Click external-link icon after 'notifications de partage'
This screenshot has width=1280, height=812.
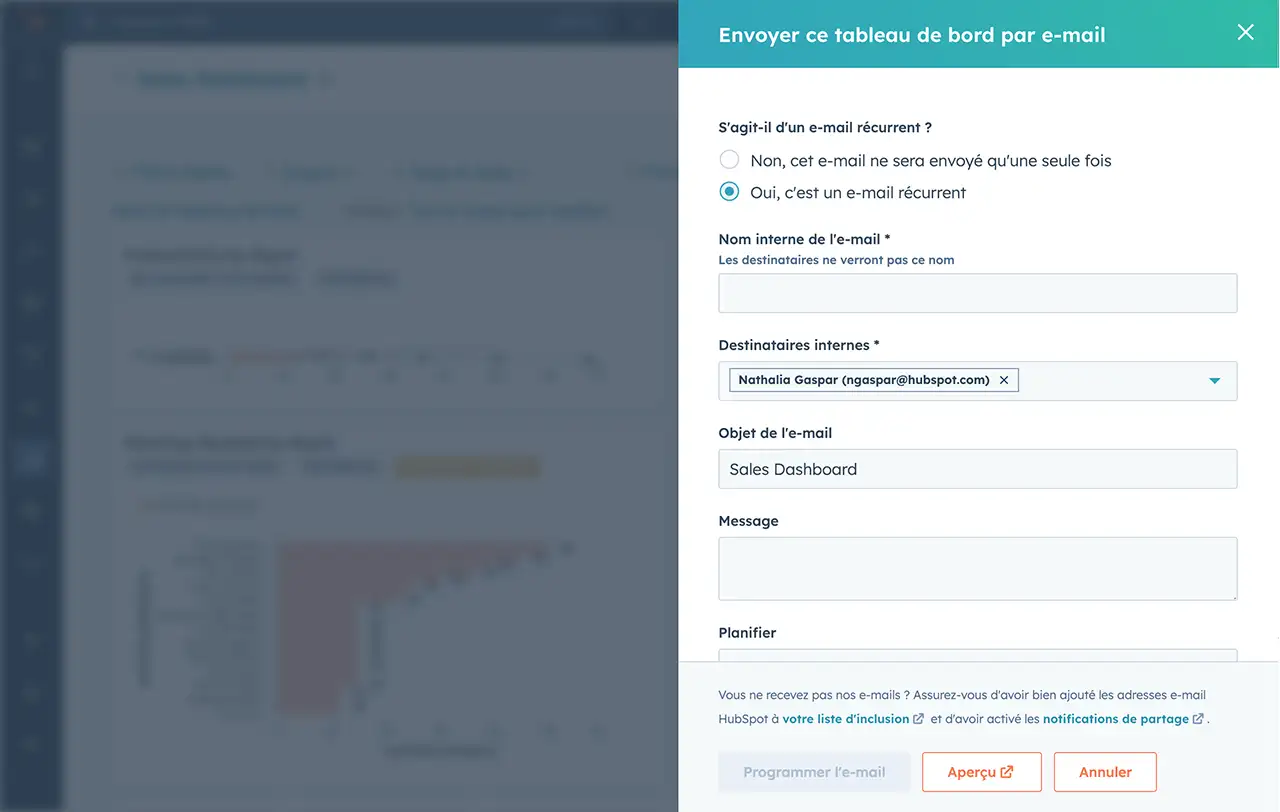(x=1198, y=719)
